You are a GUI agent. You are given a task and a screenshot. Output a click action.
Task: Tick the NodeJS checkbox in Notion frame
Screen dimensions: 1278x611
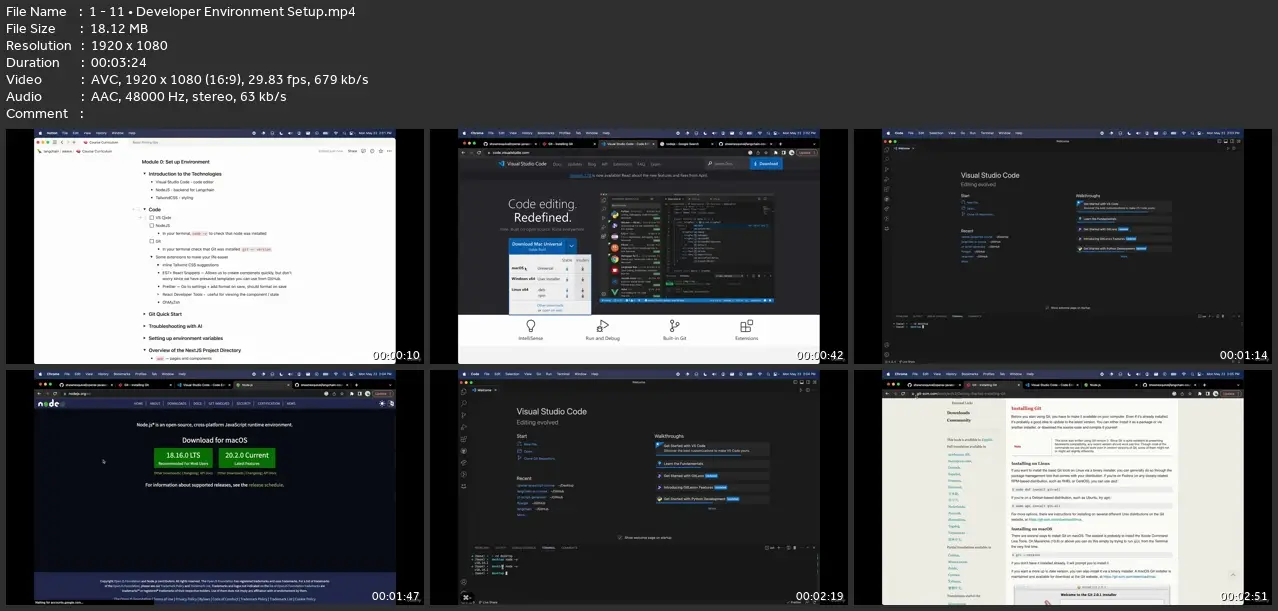151,225
